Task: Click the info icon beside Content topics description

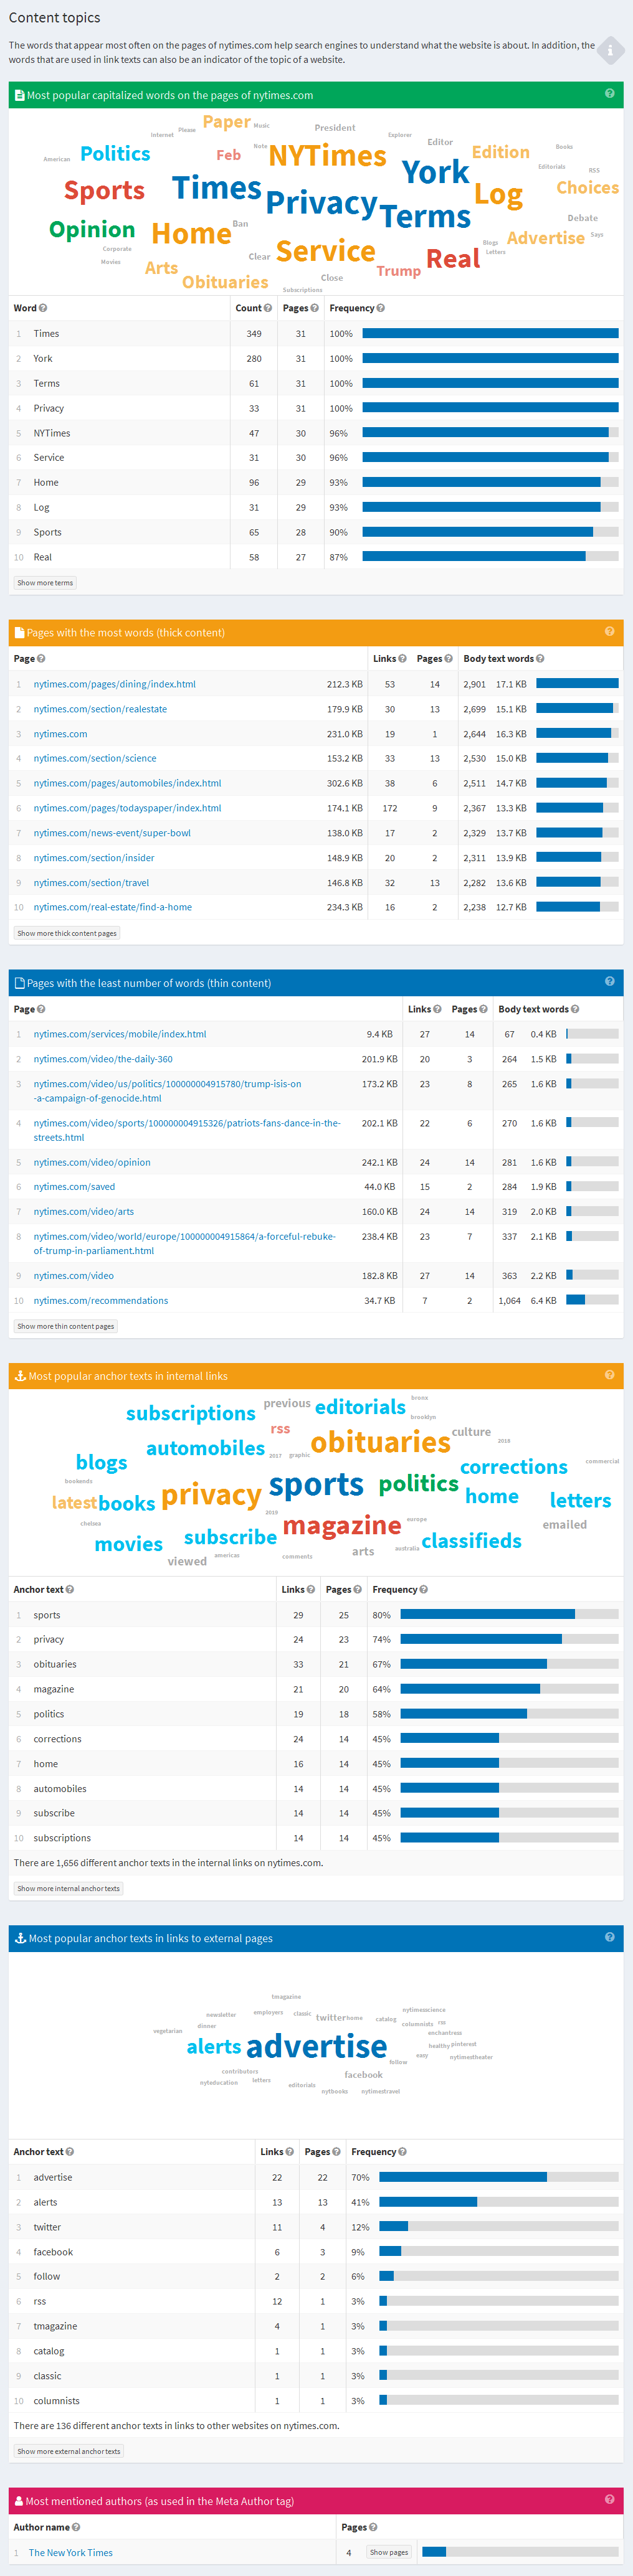Action: pos(610,50)
